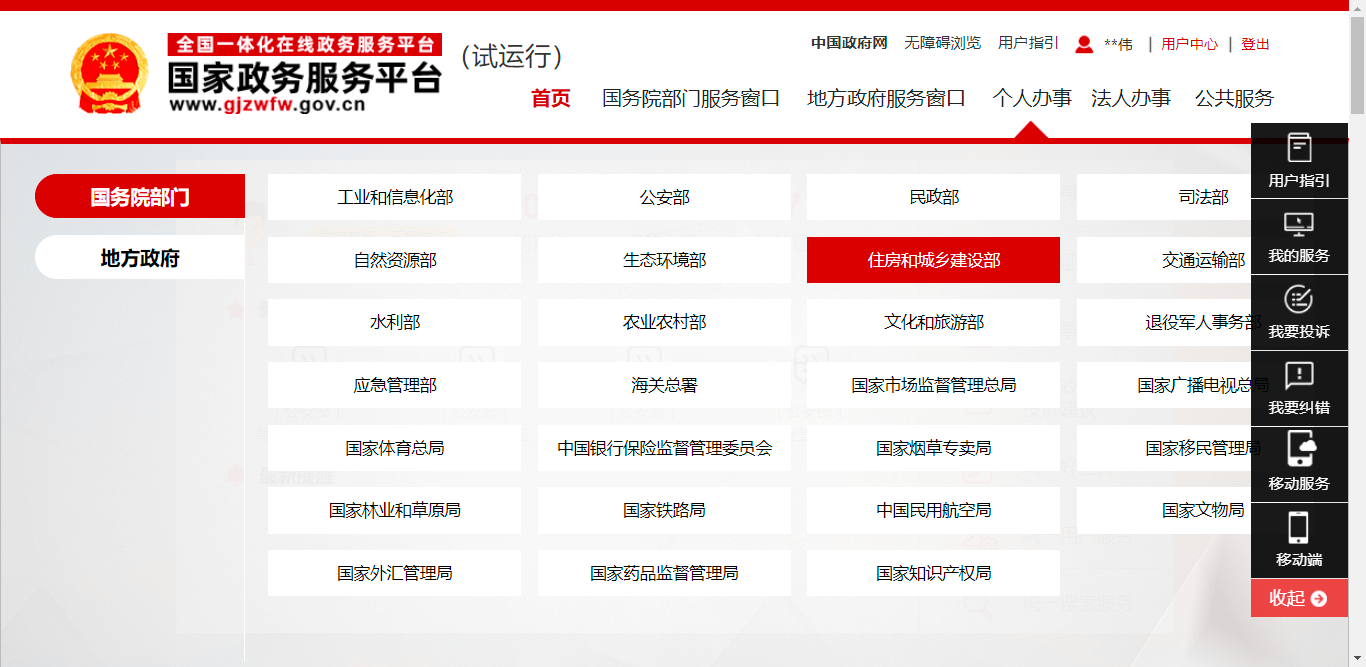
Task: Click the 移动端 phone icon
Action: (1299, 527)
